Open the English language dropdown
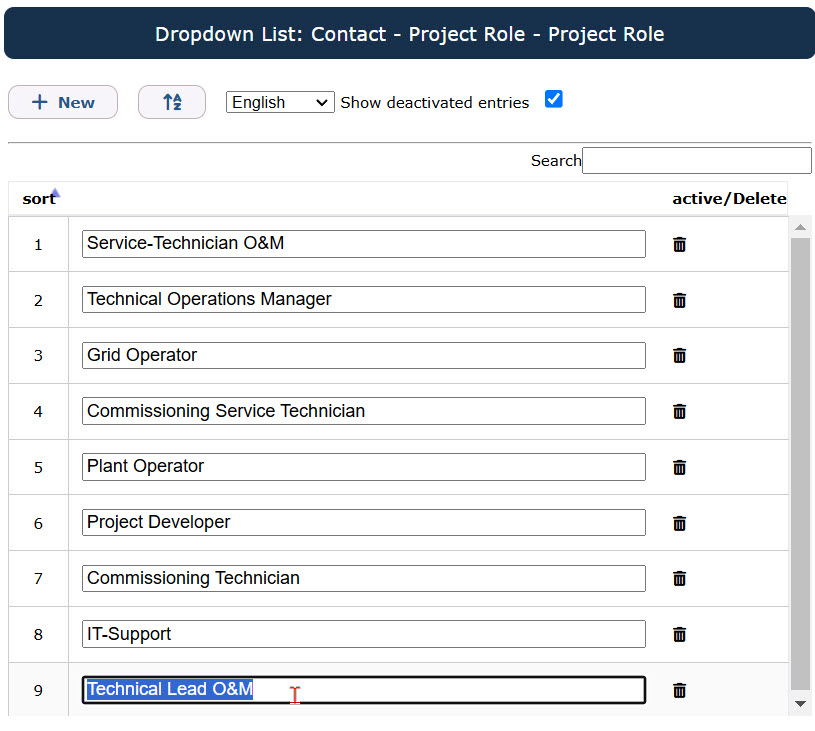815x731 pixels. point(280,102)
